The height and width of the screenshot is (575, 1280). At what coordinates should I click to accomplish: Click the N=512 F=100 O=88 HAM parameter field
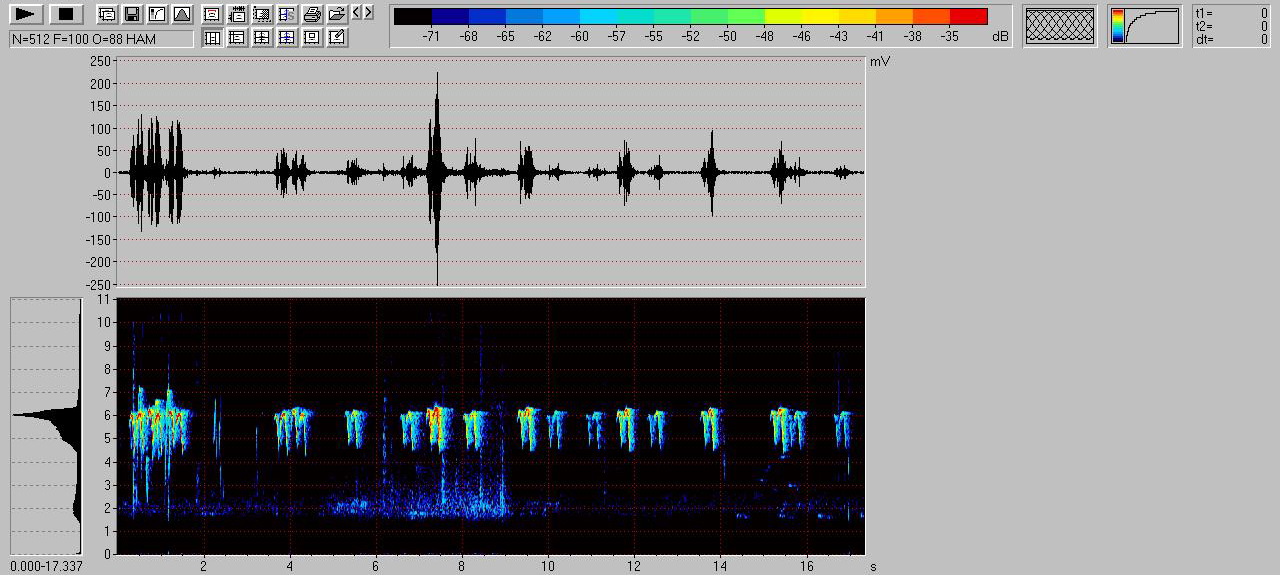[101, 38]
